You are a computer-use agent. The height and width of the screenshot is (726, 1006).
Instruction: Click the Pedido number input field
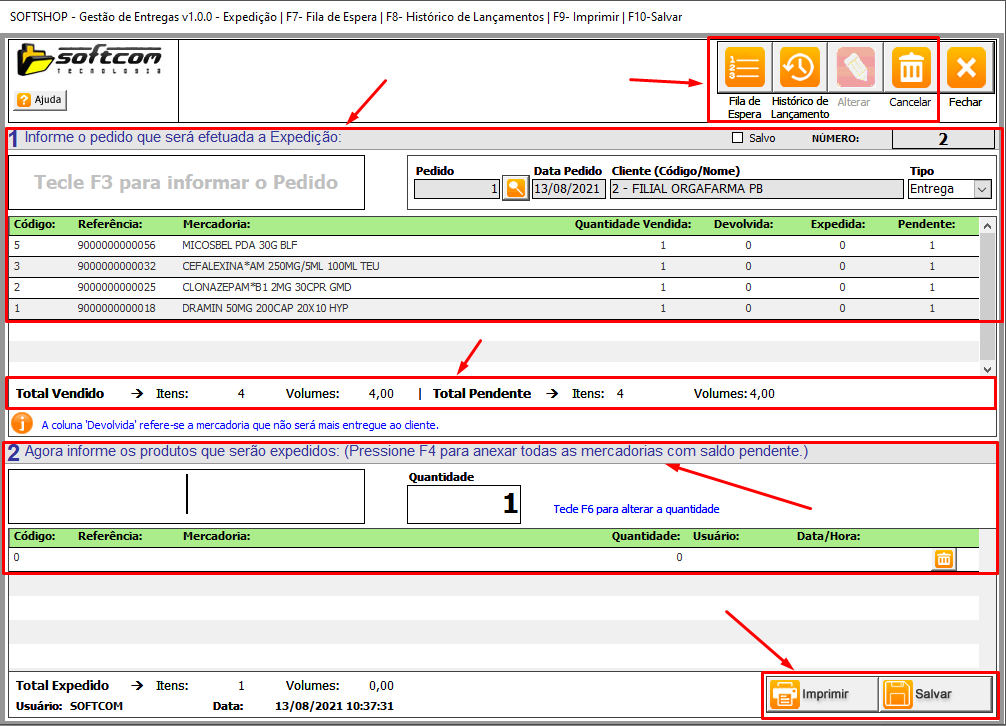pyautogui.click(x=456, y=189)
